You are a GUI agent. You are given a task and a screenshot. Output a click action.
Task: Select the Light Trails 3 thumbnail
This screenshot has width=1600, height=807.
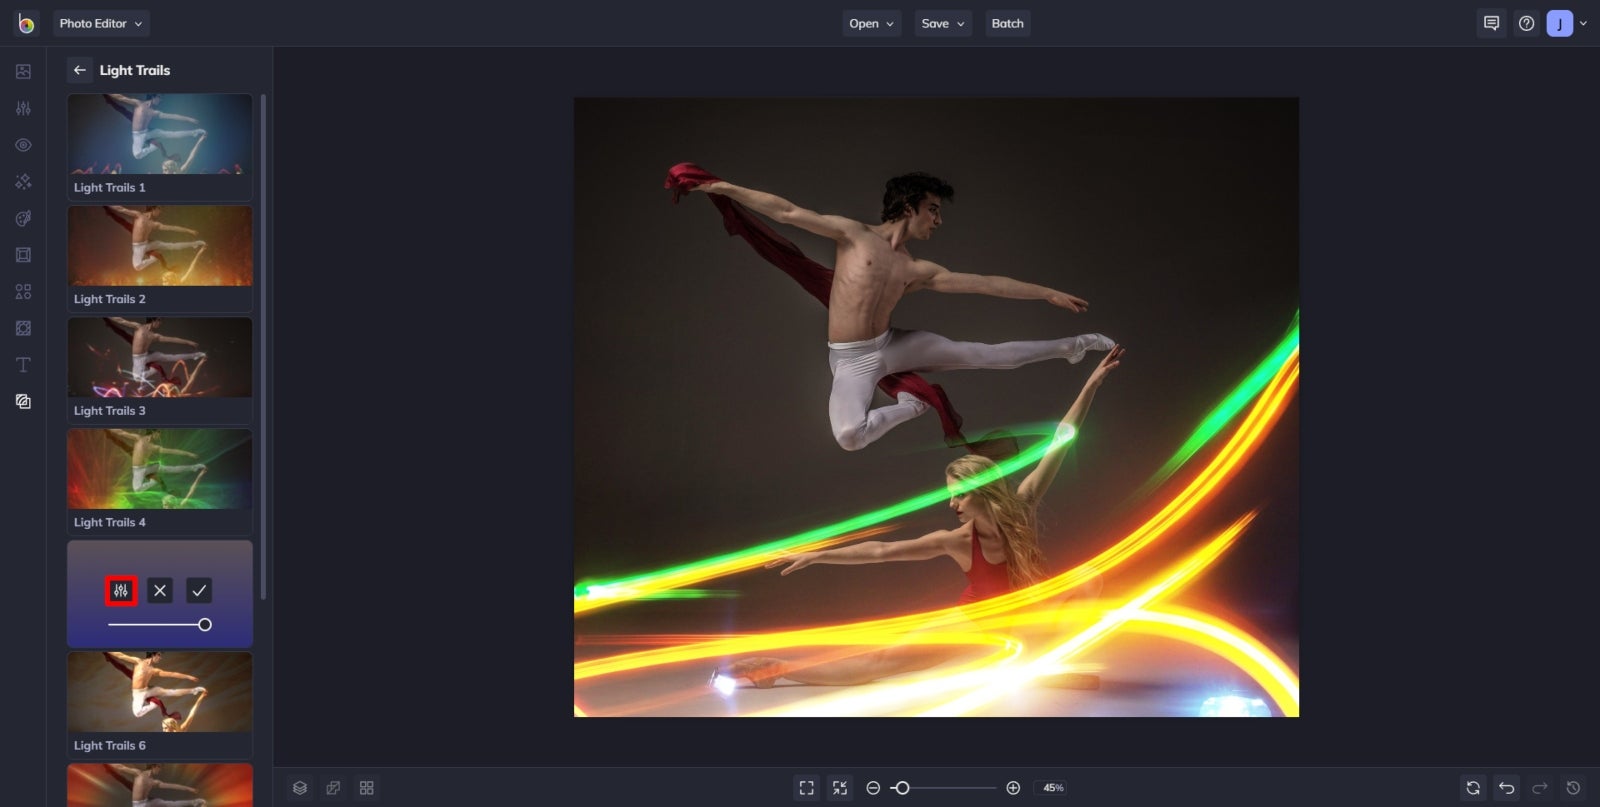(x=160, y=370)
